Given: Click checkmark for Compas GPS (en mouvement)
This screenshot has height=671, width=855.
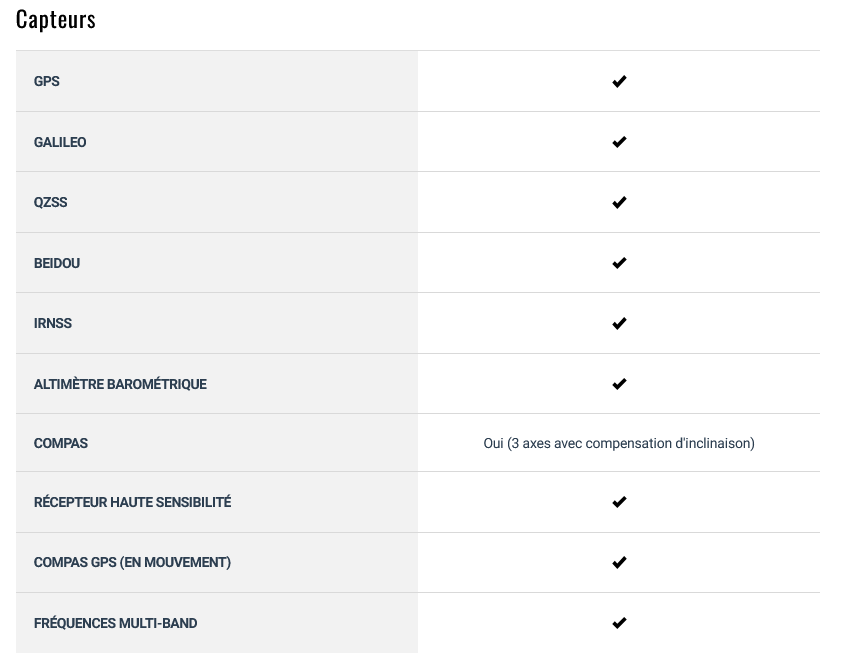Looking at the screenshot, I should point(619,562).
